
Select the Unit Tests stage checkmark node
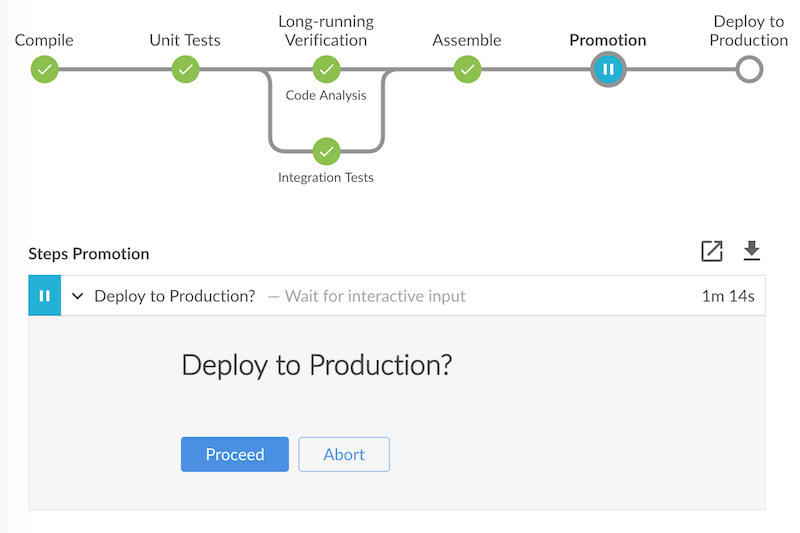tap(185, 69)
